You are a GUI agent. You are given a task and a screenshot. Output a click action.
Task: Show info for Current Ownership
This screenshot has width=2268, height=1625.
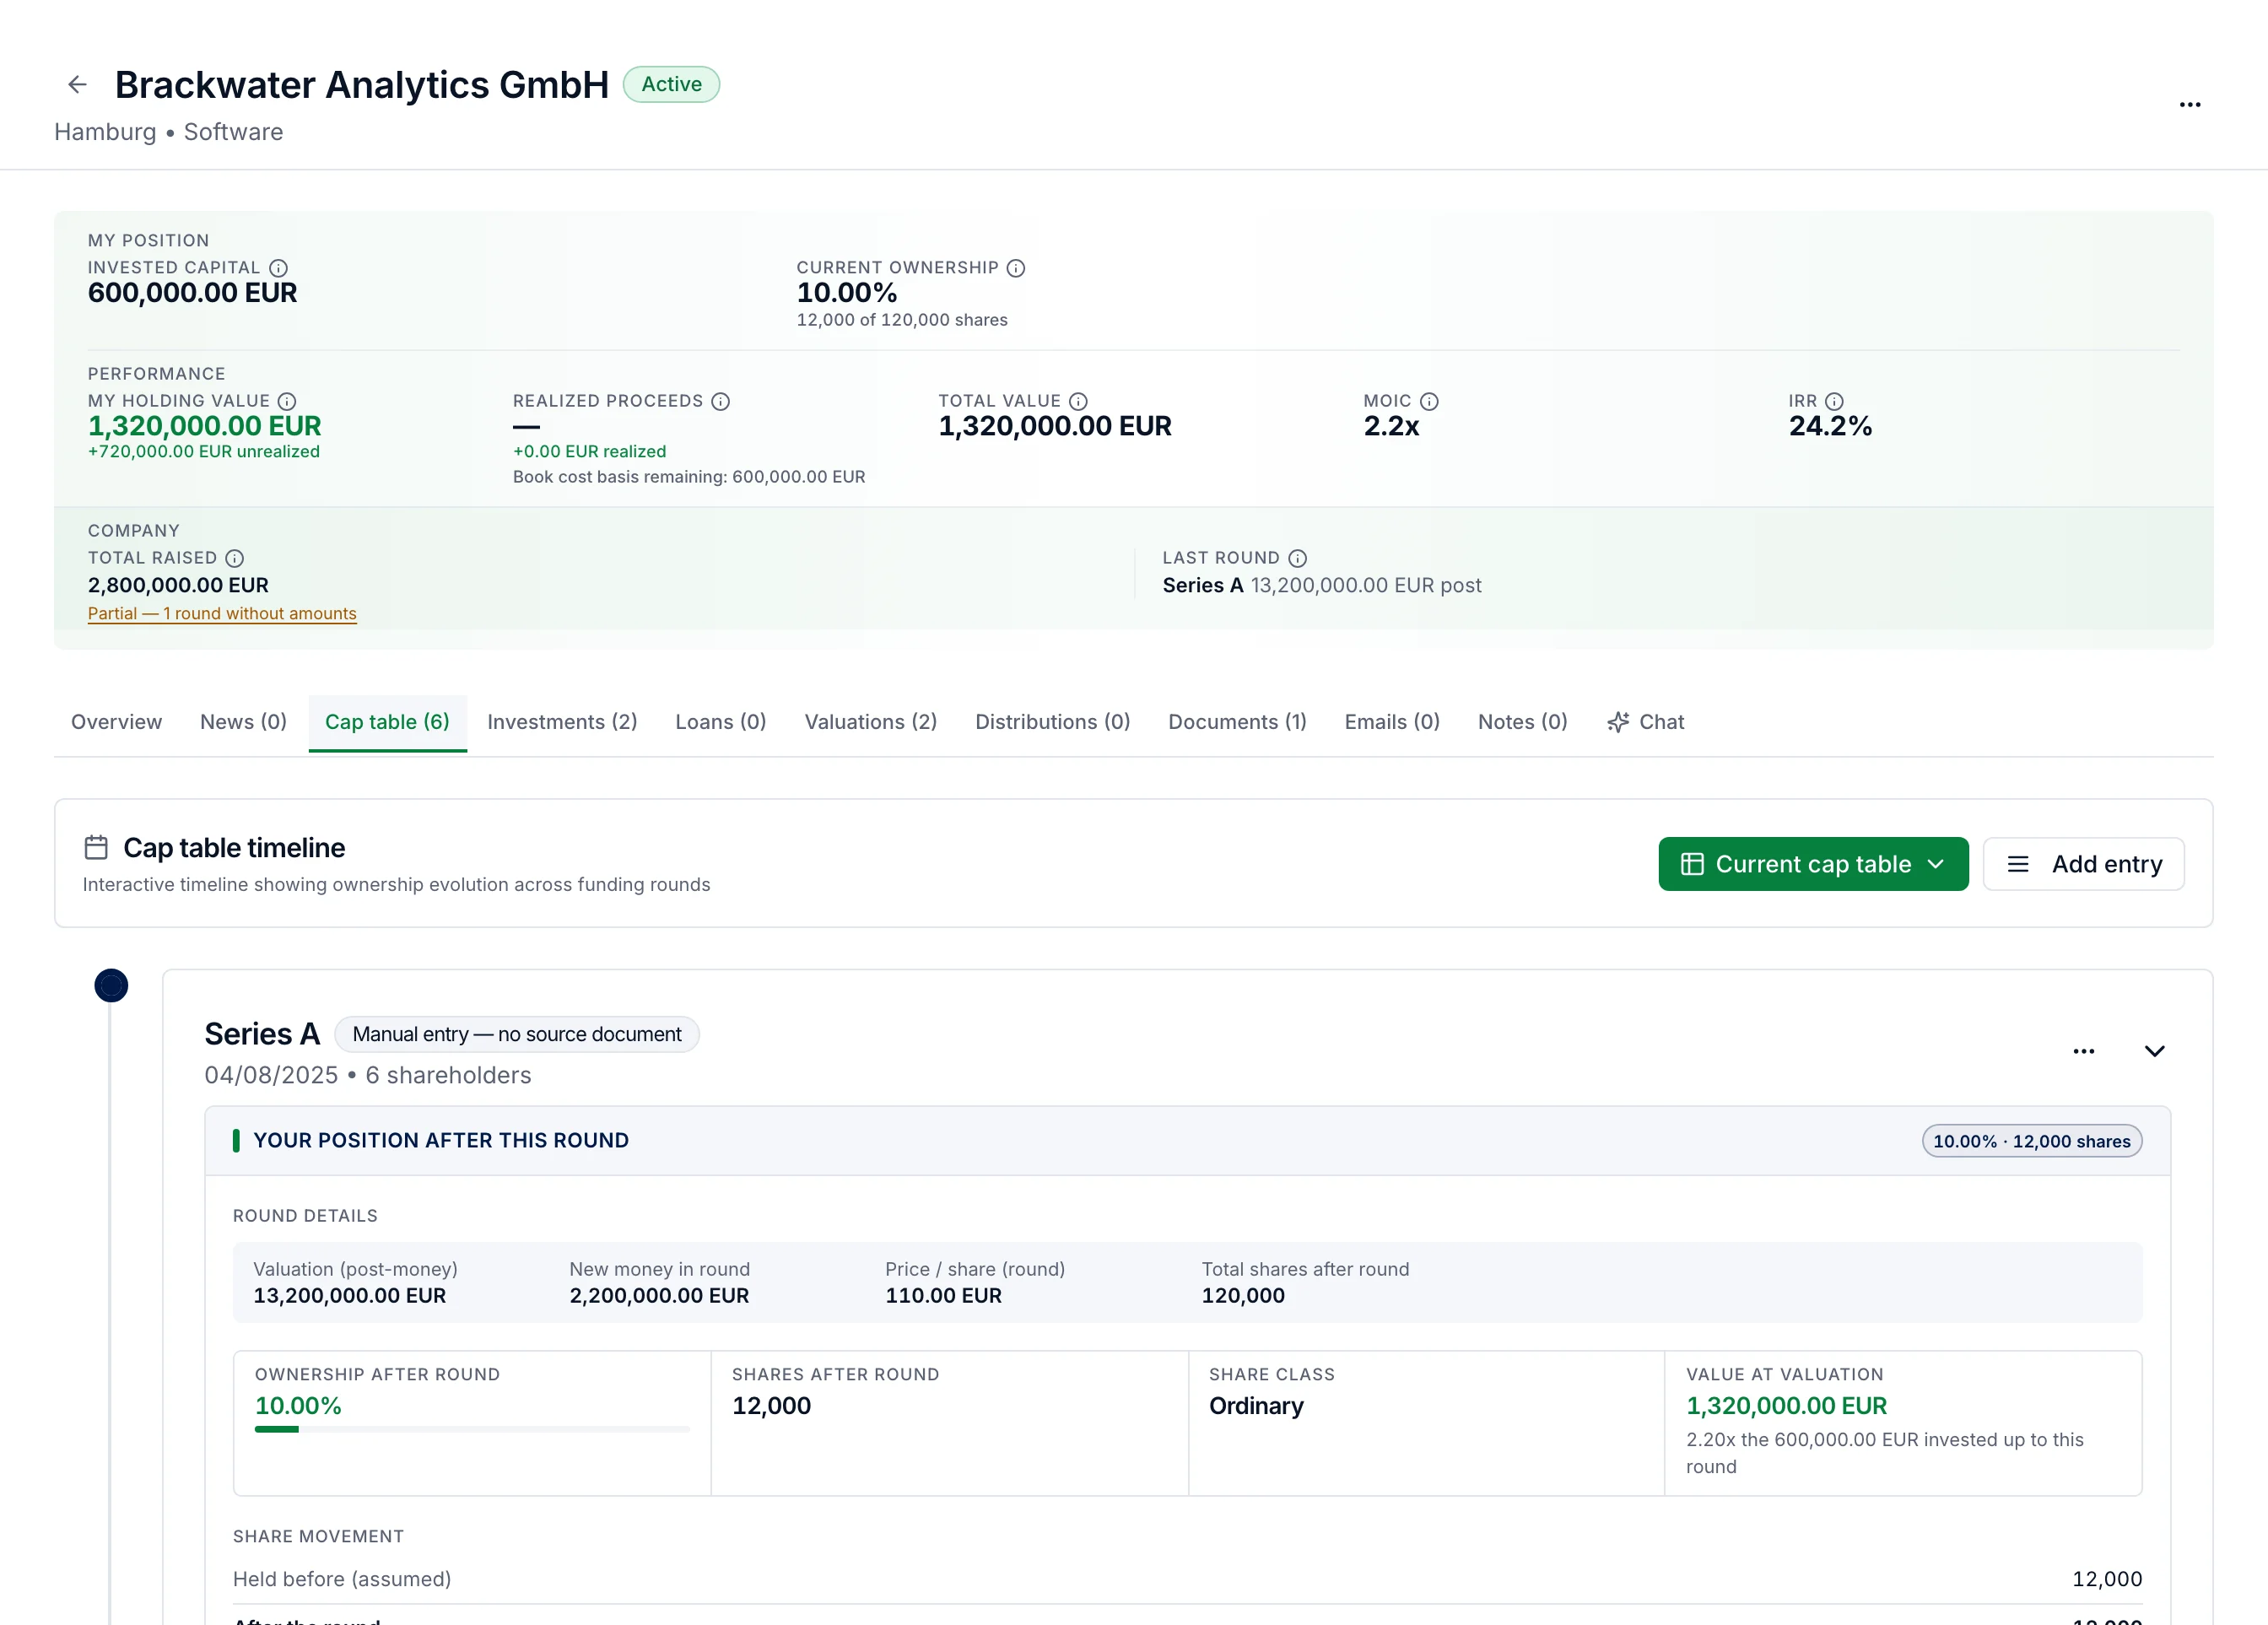click(1016, 268)
